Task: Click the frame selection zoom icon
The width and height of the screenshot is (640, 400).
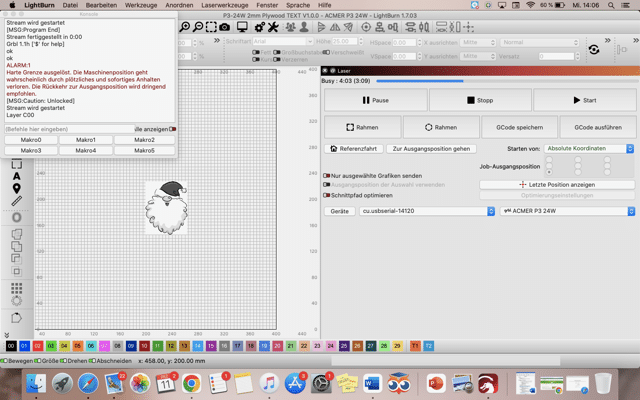Action: point(212,25)
